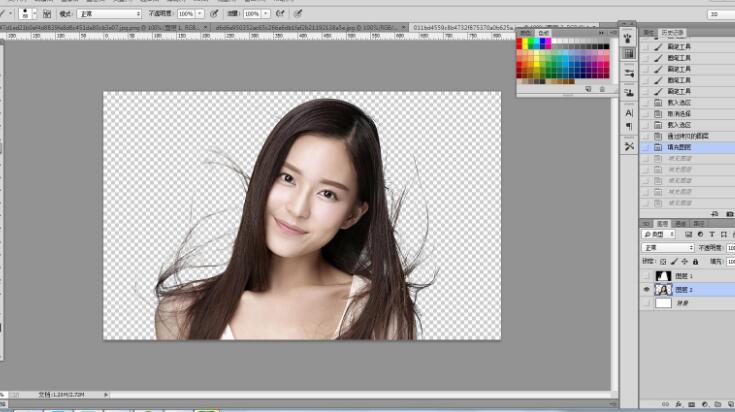This screenshot has height=412, width=735.
Task: Filter layers by type T icon
Action: pyautogui.click(x=712, y=234)
